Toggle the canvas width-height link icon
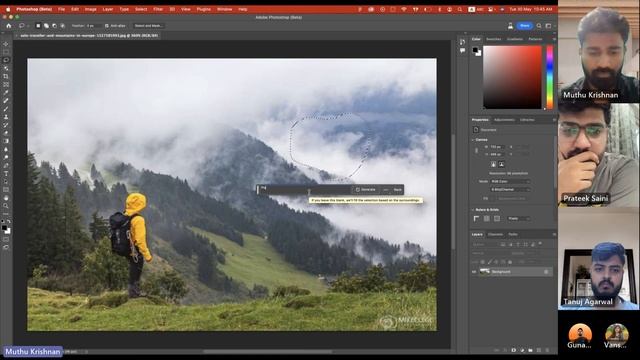The width and height of the screenshot is (640, 360). tap(476, 151)
